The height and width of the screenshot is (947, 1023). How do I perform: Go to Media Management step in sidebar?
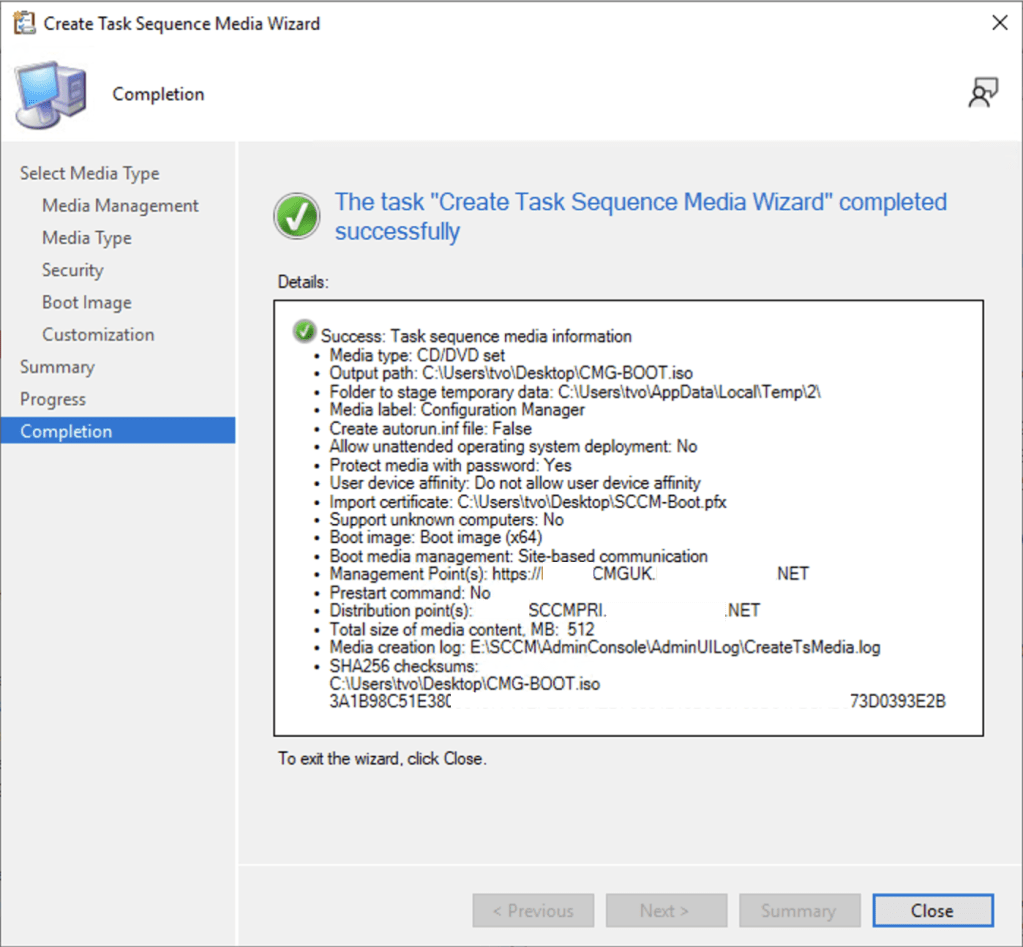(120, 206)
